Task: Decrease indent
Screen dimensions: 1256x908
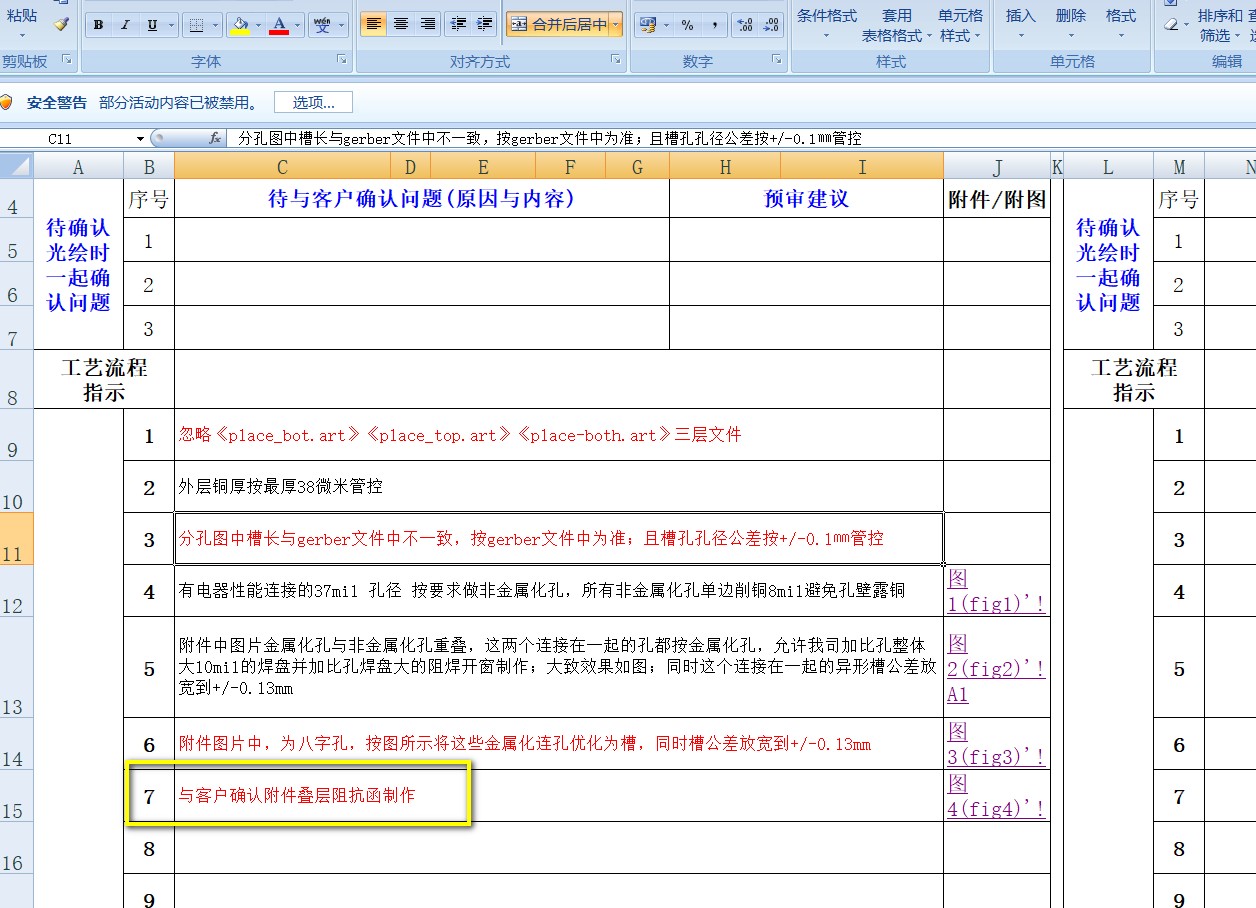Action: (458, 24)
